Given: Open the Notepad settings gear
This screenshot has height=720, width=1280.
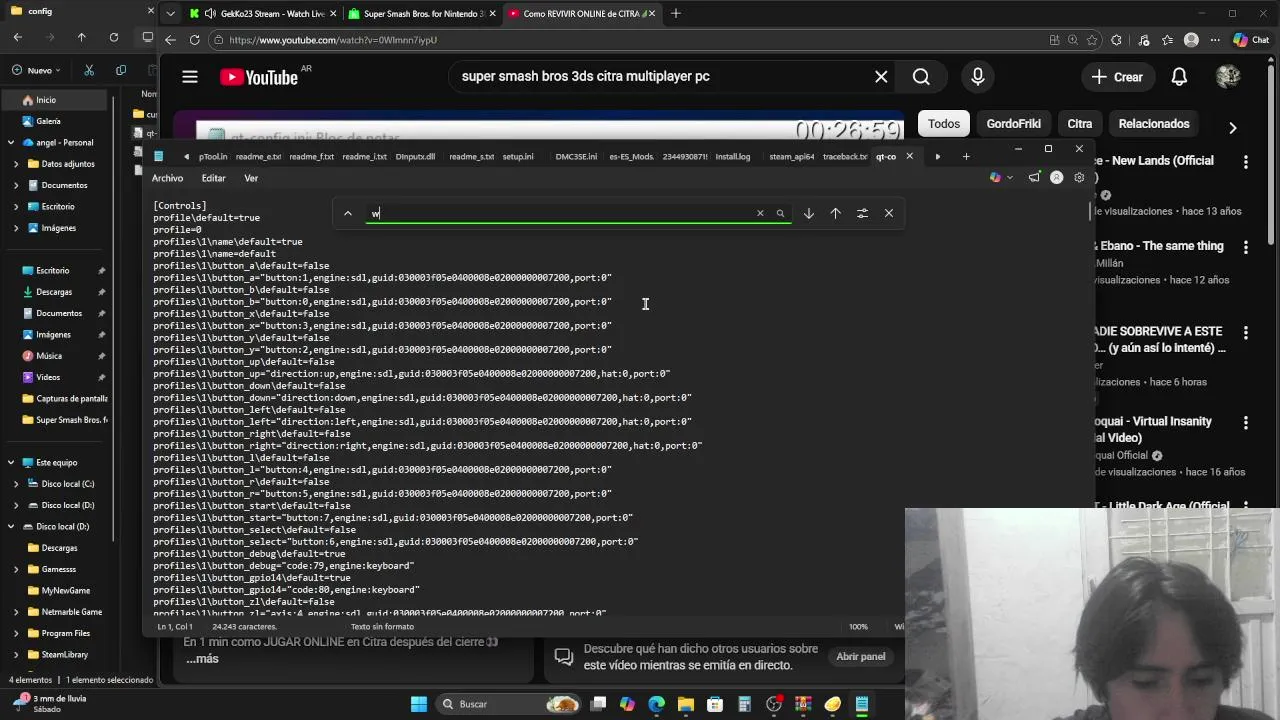Looking at the screenshot, I should click(x=1079, y=178).
